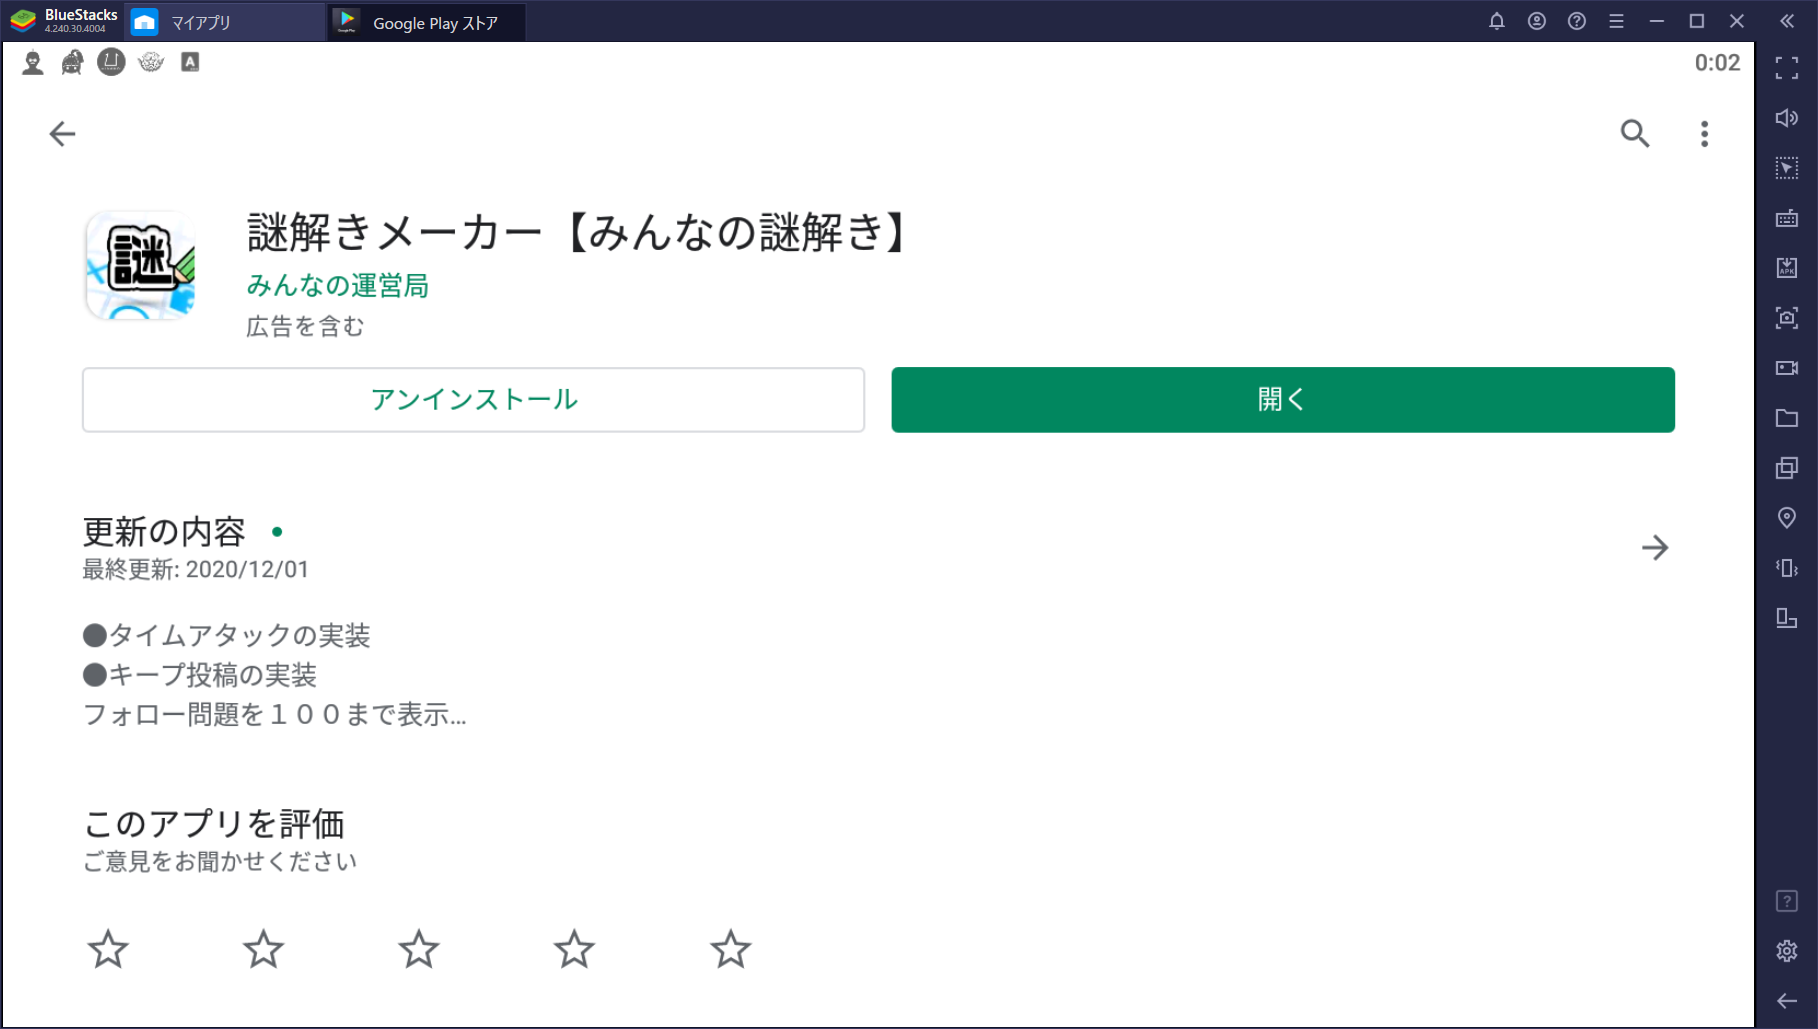Click the line フォロー問題を１００まで表示...
Screen dimensions: 1818x1029
click(x=275, y=715)
